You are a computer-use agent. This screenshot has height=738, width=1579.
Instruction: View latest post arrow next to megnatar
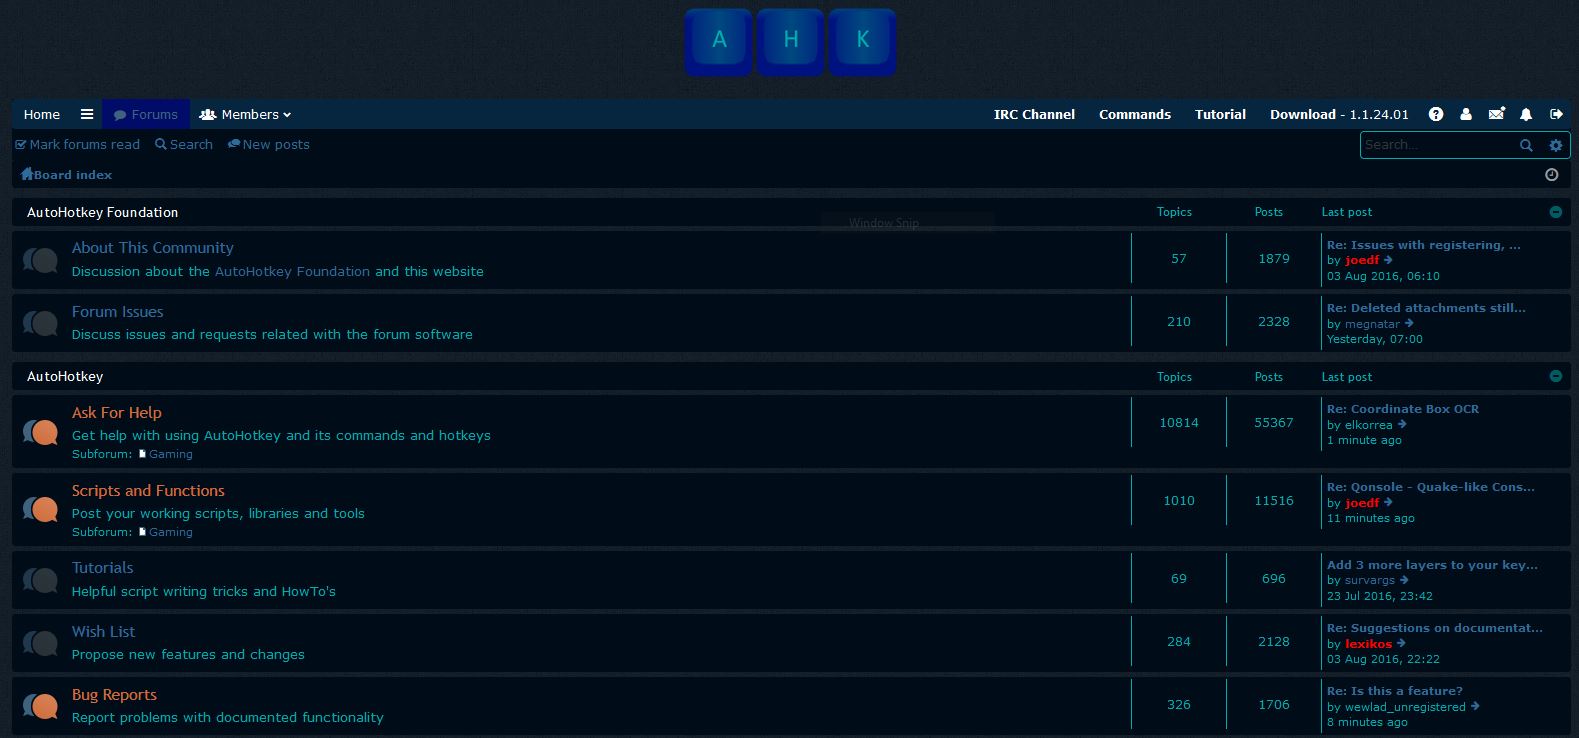click(x=1409, y=323)
